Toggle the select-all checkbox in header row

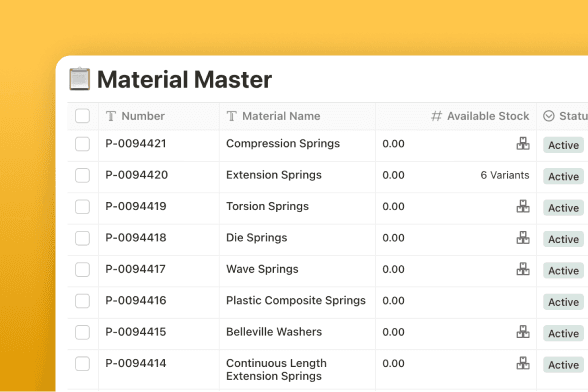pos(82,116)
